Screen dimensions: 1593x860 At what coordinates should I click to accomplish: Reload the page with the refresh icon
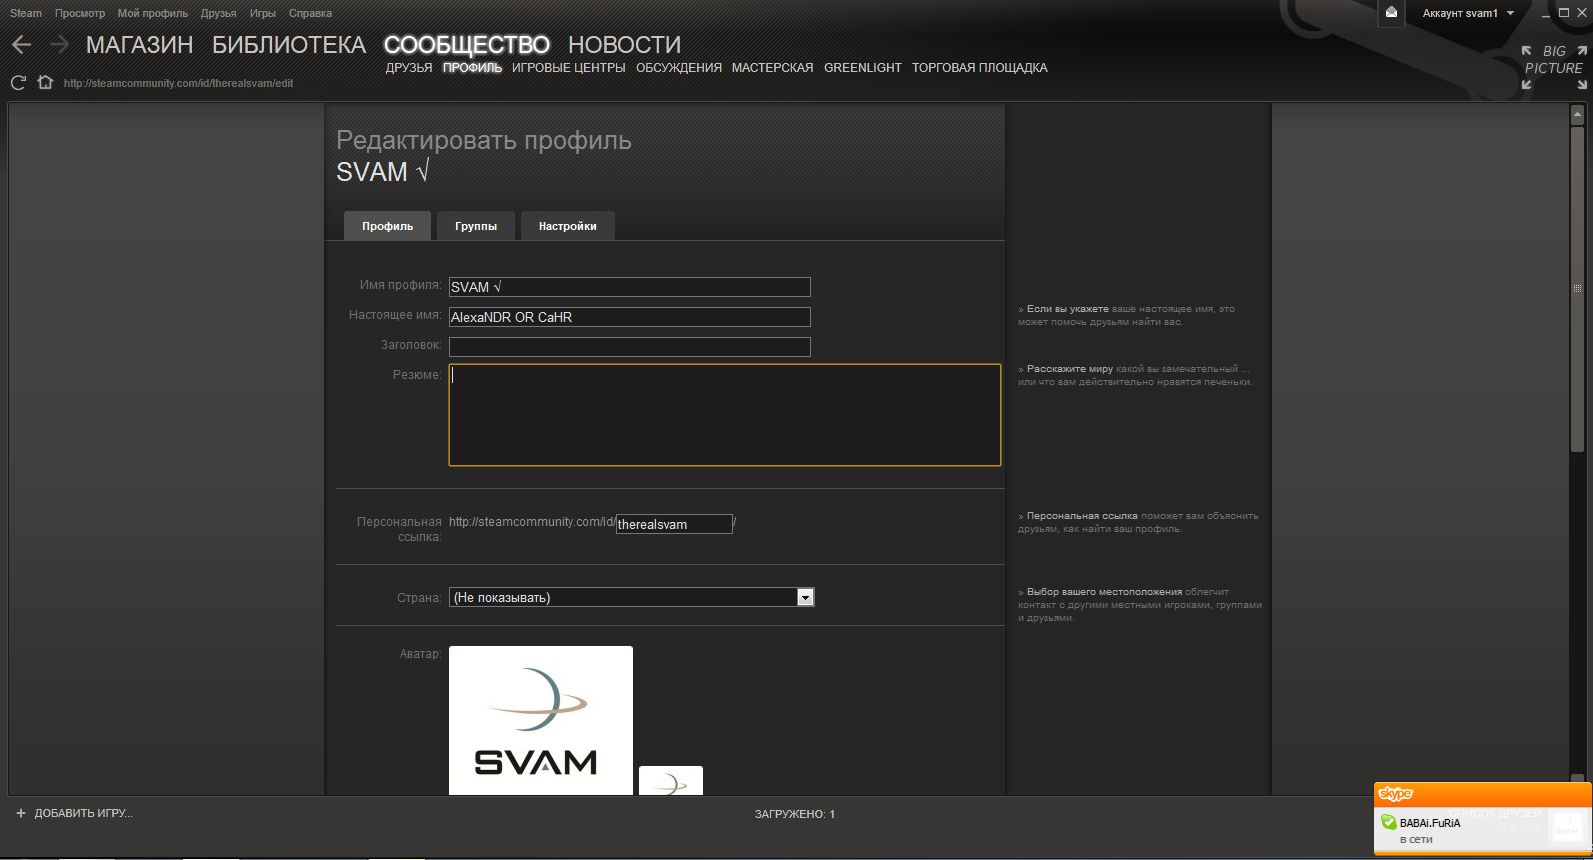click(x=18, y=83)
